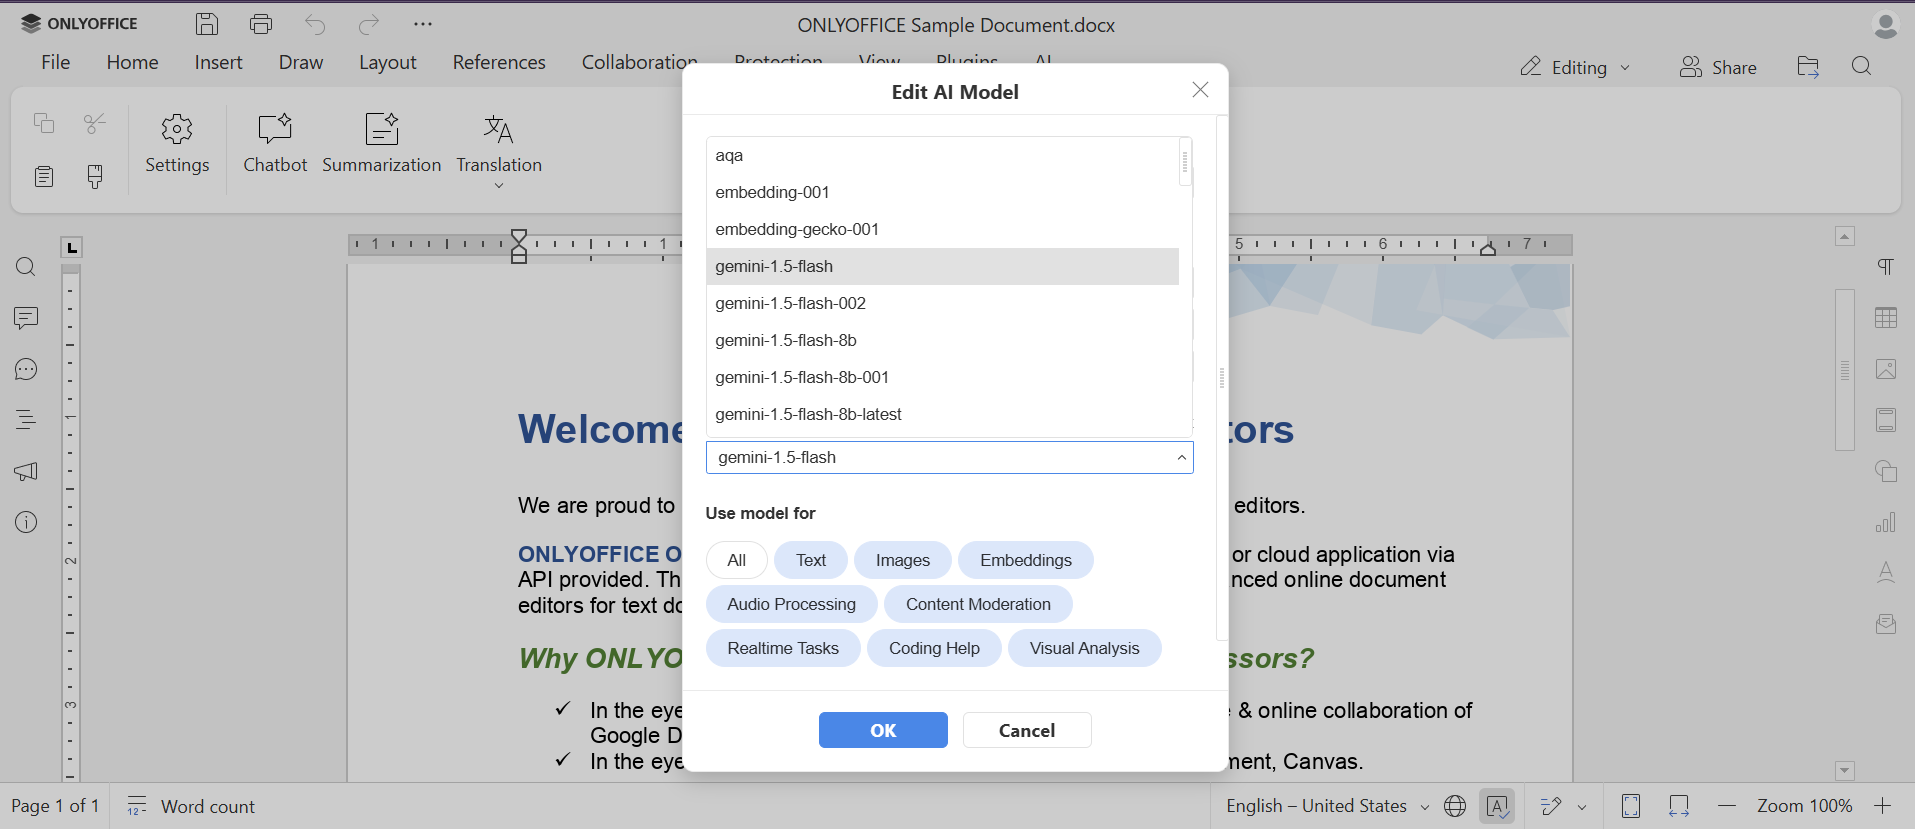Open AI Settings gear

(x=177, y=144)
